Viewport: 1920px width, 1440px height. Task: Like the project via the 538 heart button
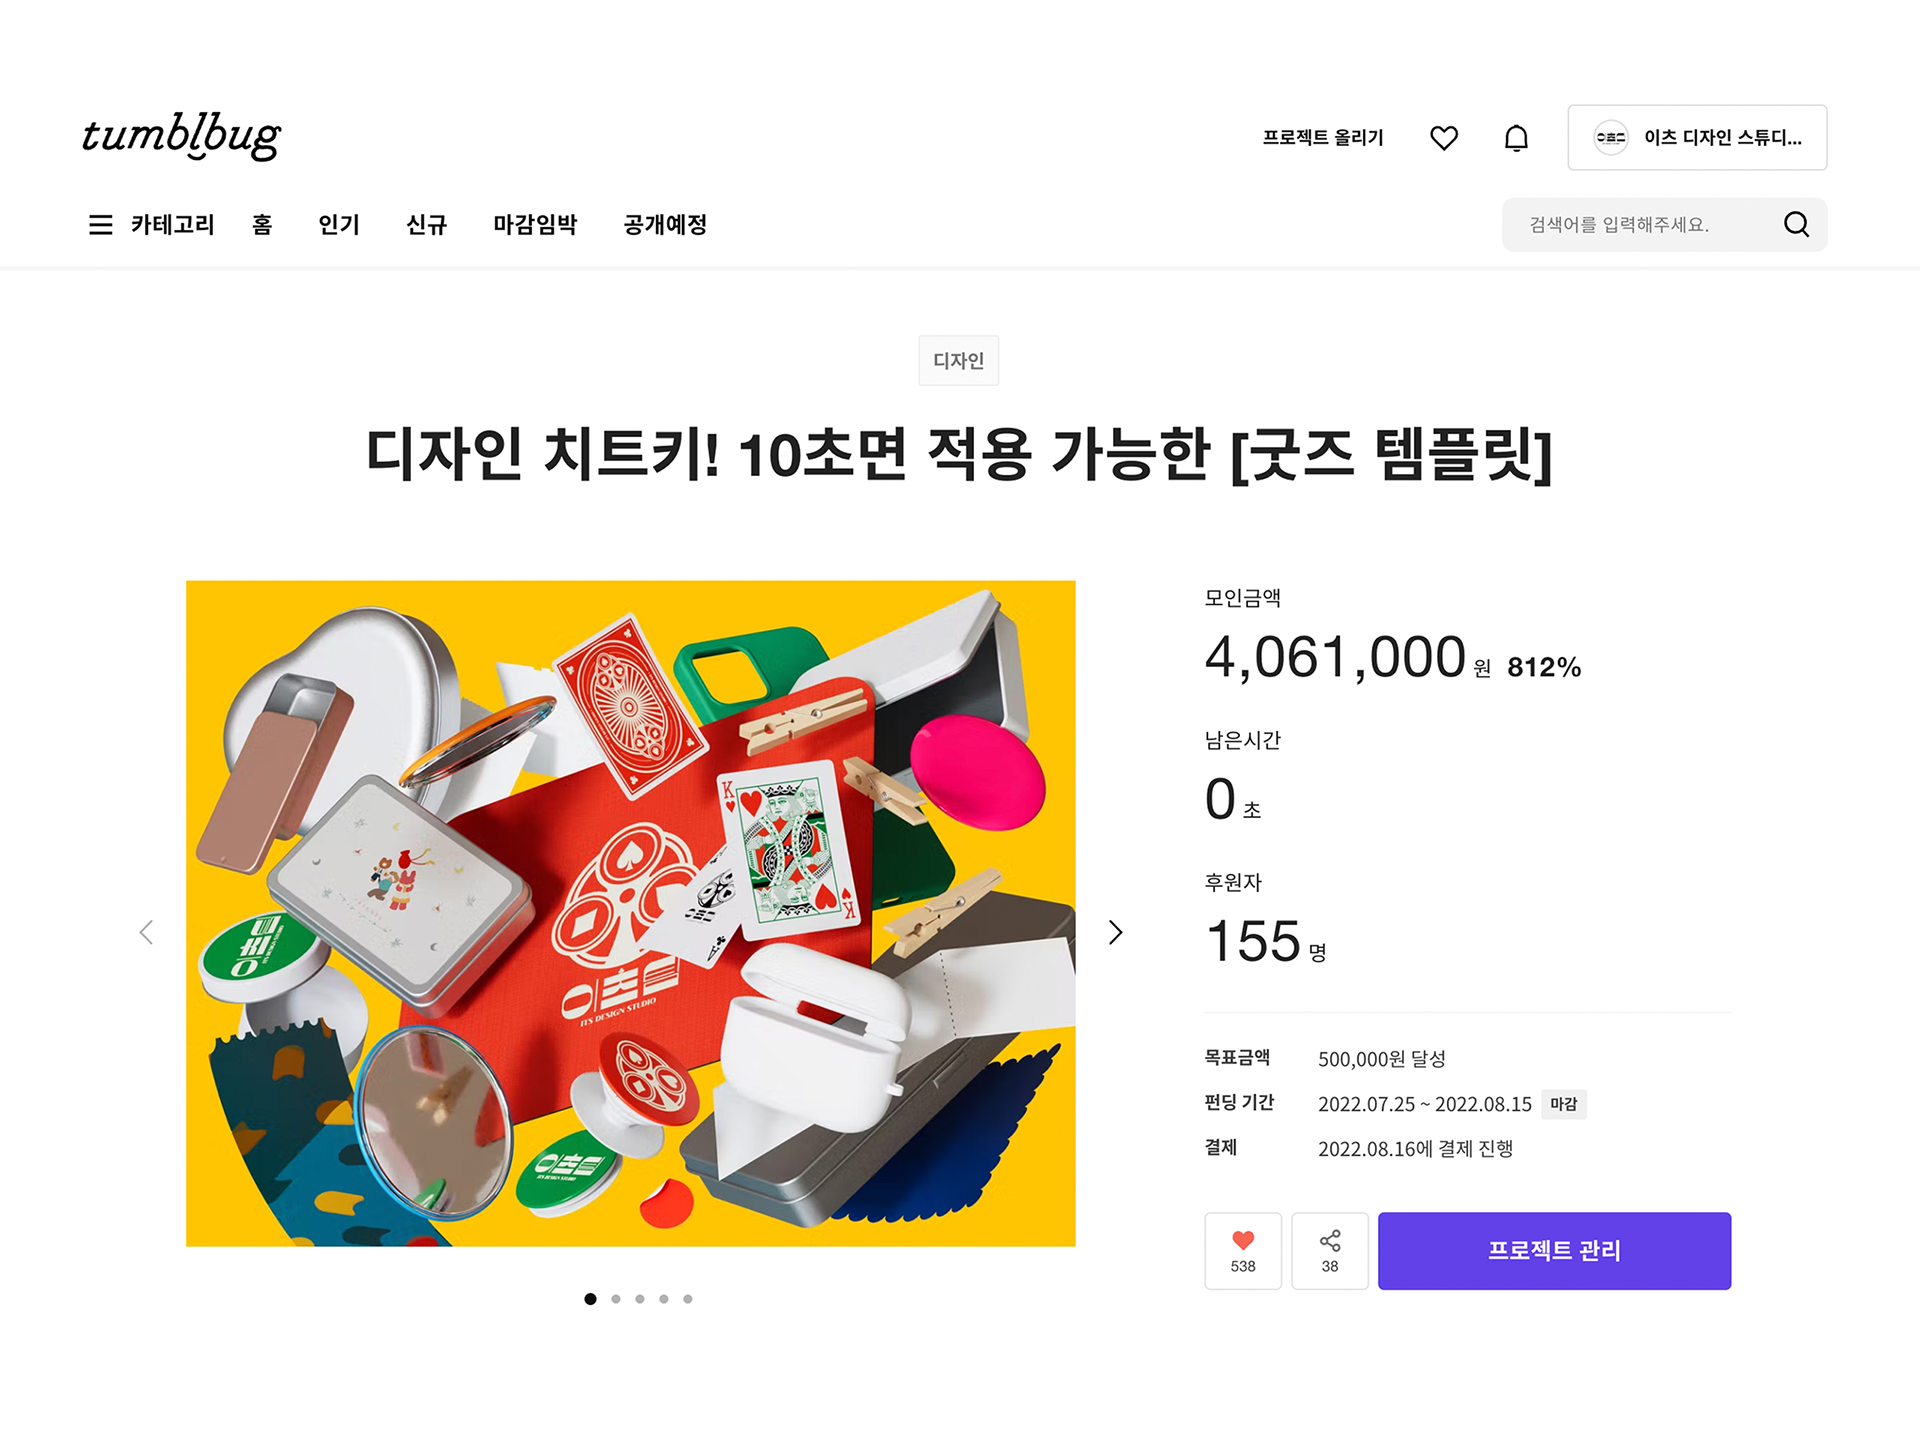(x=1243, y=1251)
